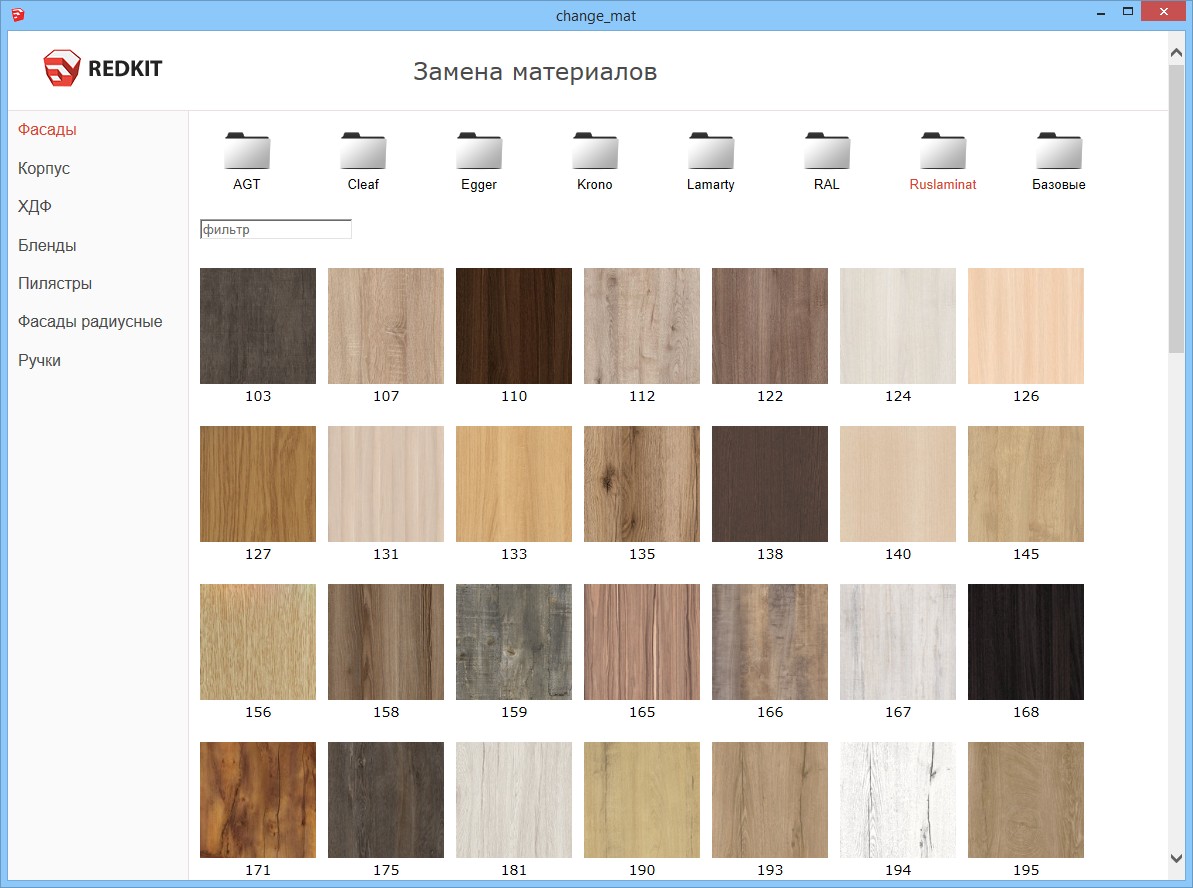The image size is (1193, 888).
Task: Select texture thumbnail 195
Action: [x=1026, y=800]
